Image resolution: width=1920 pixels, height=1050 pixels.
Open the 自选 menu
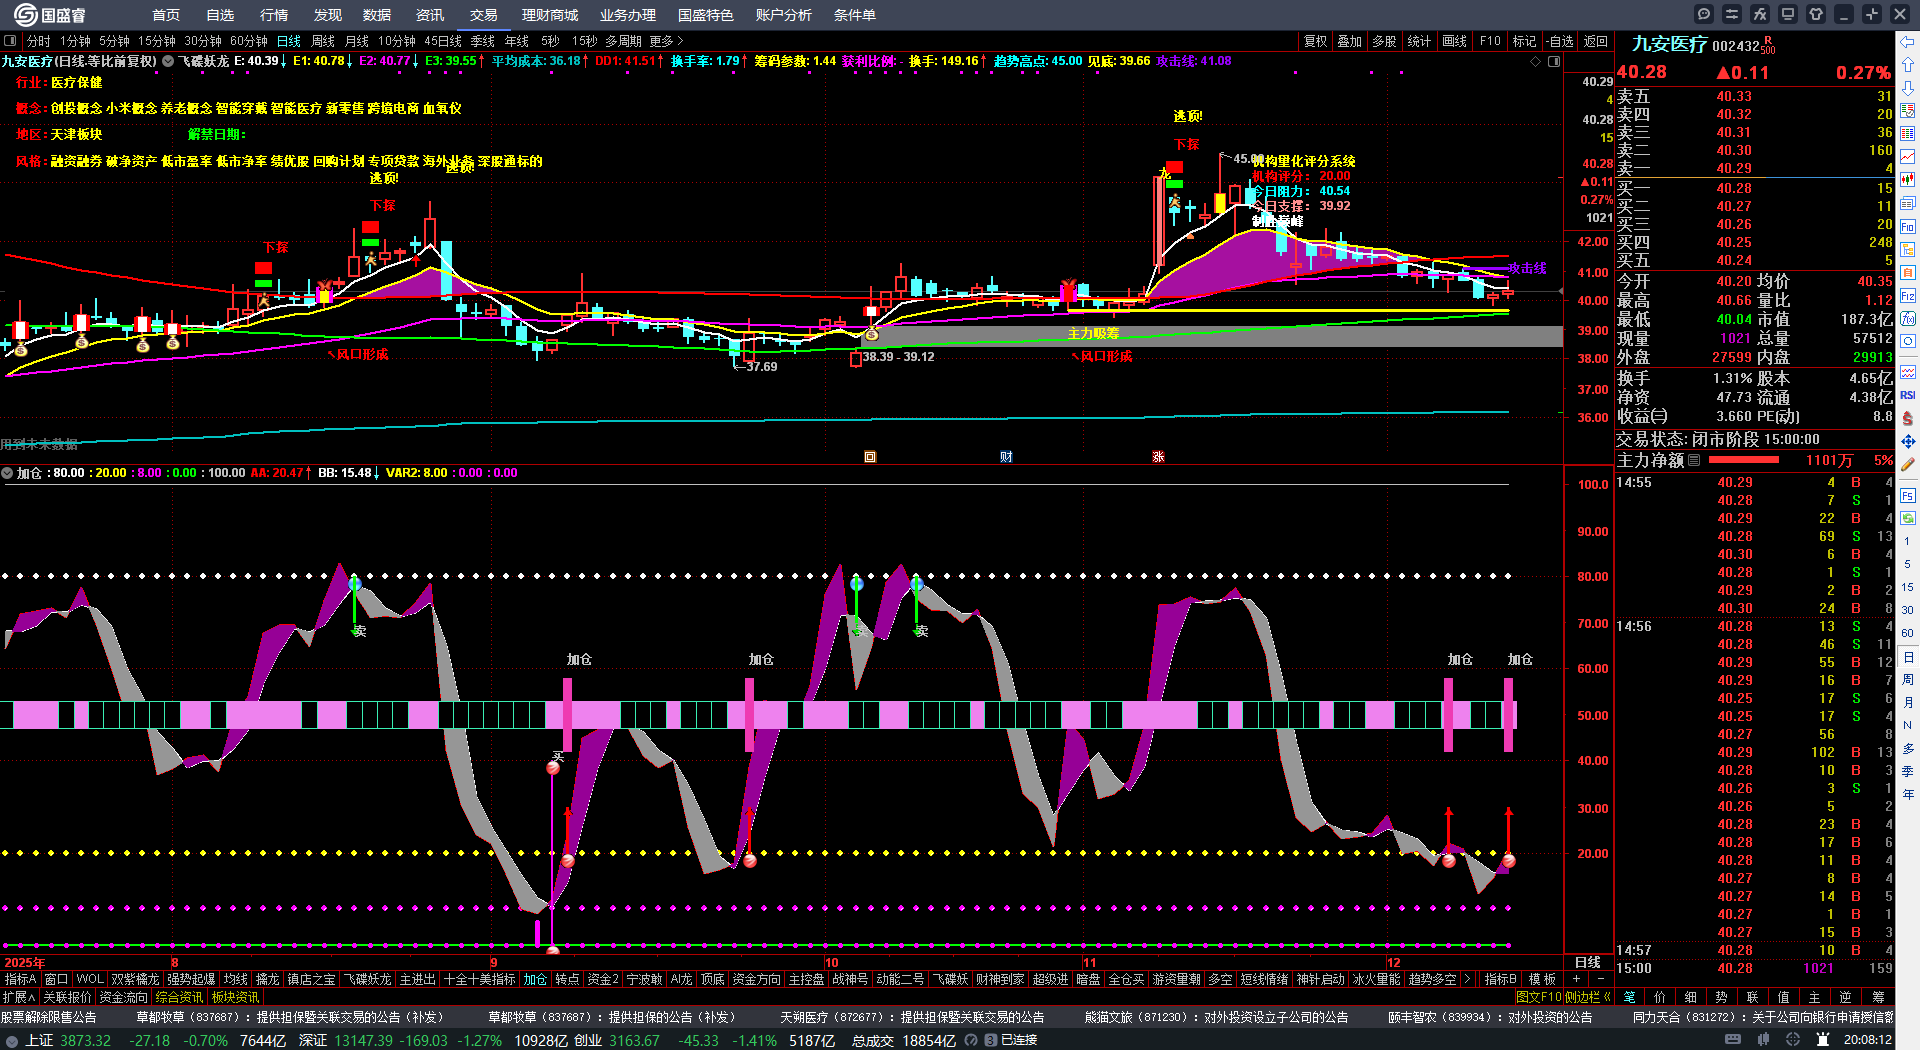[220, 15]
